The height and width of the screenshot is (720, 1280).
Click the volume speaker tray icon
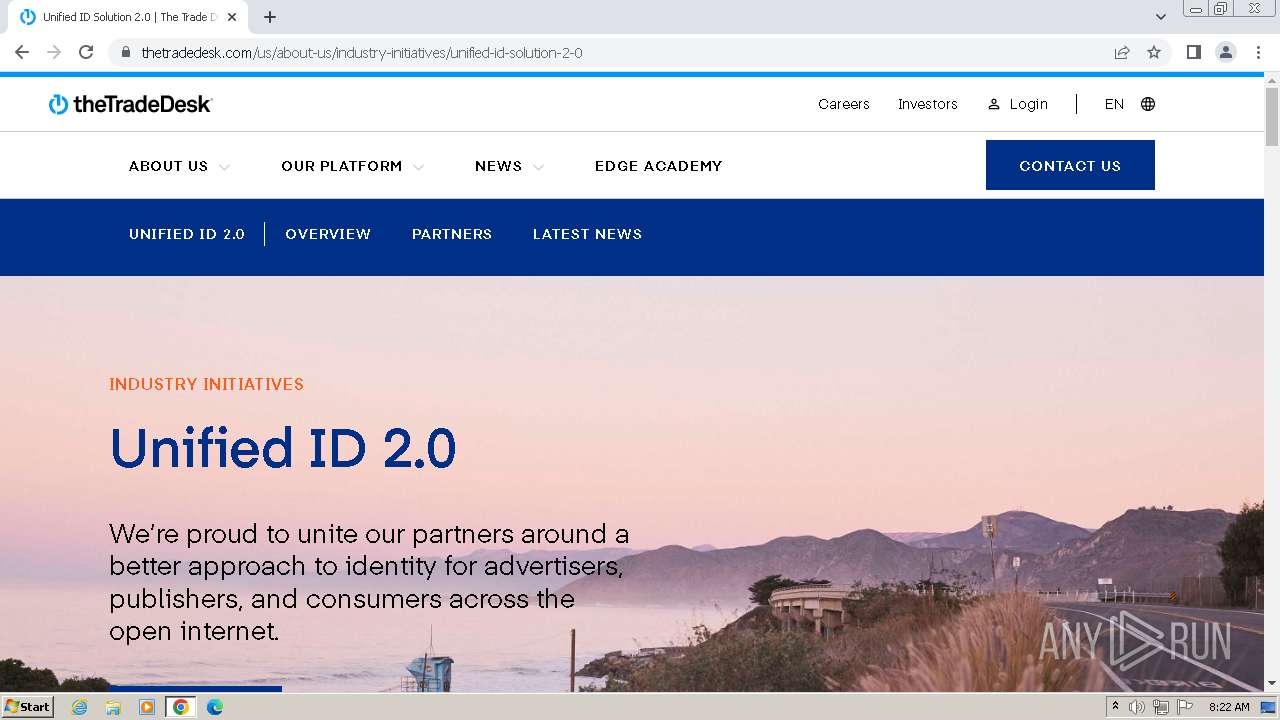(x=1137, y=707)
